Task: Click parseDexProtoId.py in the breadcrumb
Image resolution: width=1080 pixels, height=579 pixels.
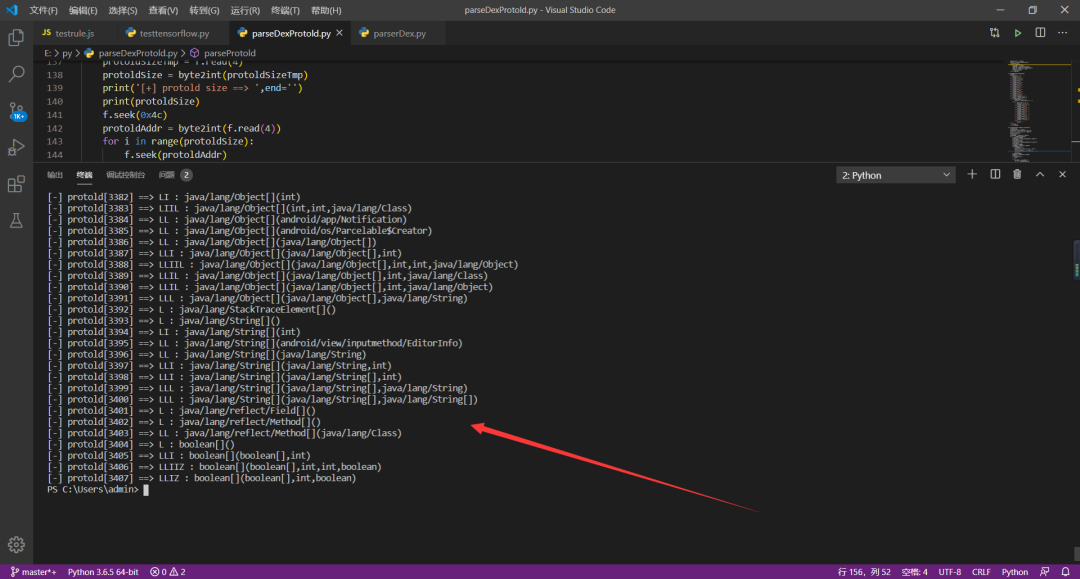Action: click(138, 53)
